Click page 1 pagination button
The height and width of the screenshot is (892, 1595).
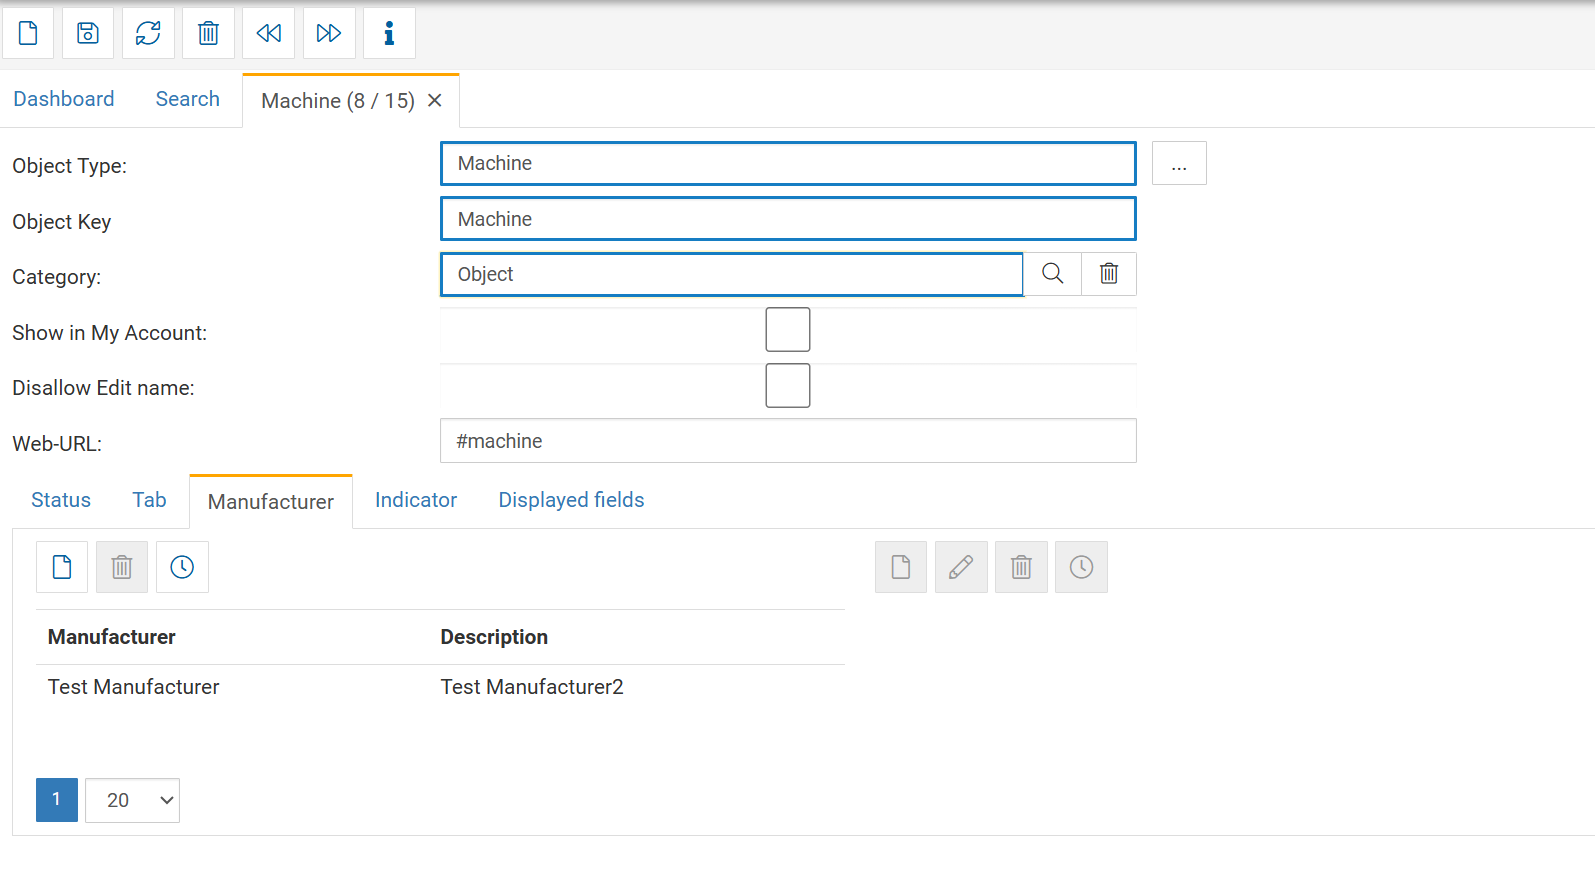point(57,800)
